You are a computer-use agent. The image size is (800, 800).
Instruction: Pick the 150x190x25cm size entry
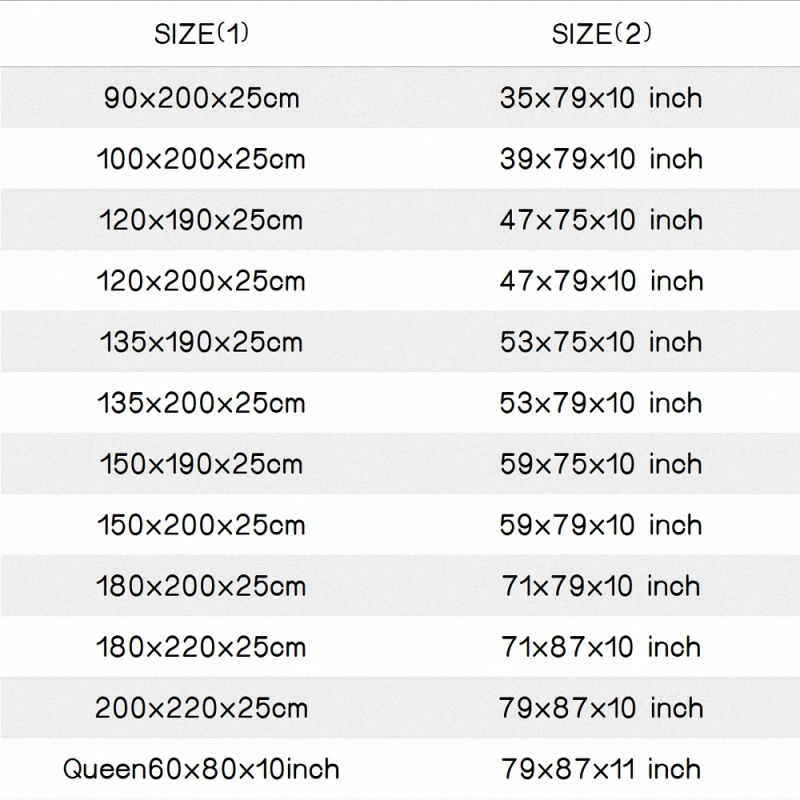coord(201,464)
